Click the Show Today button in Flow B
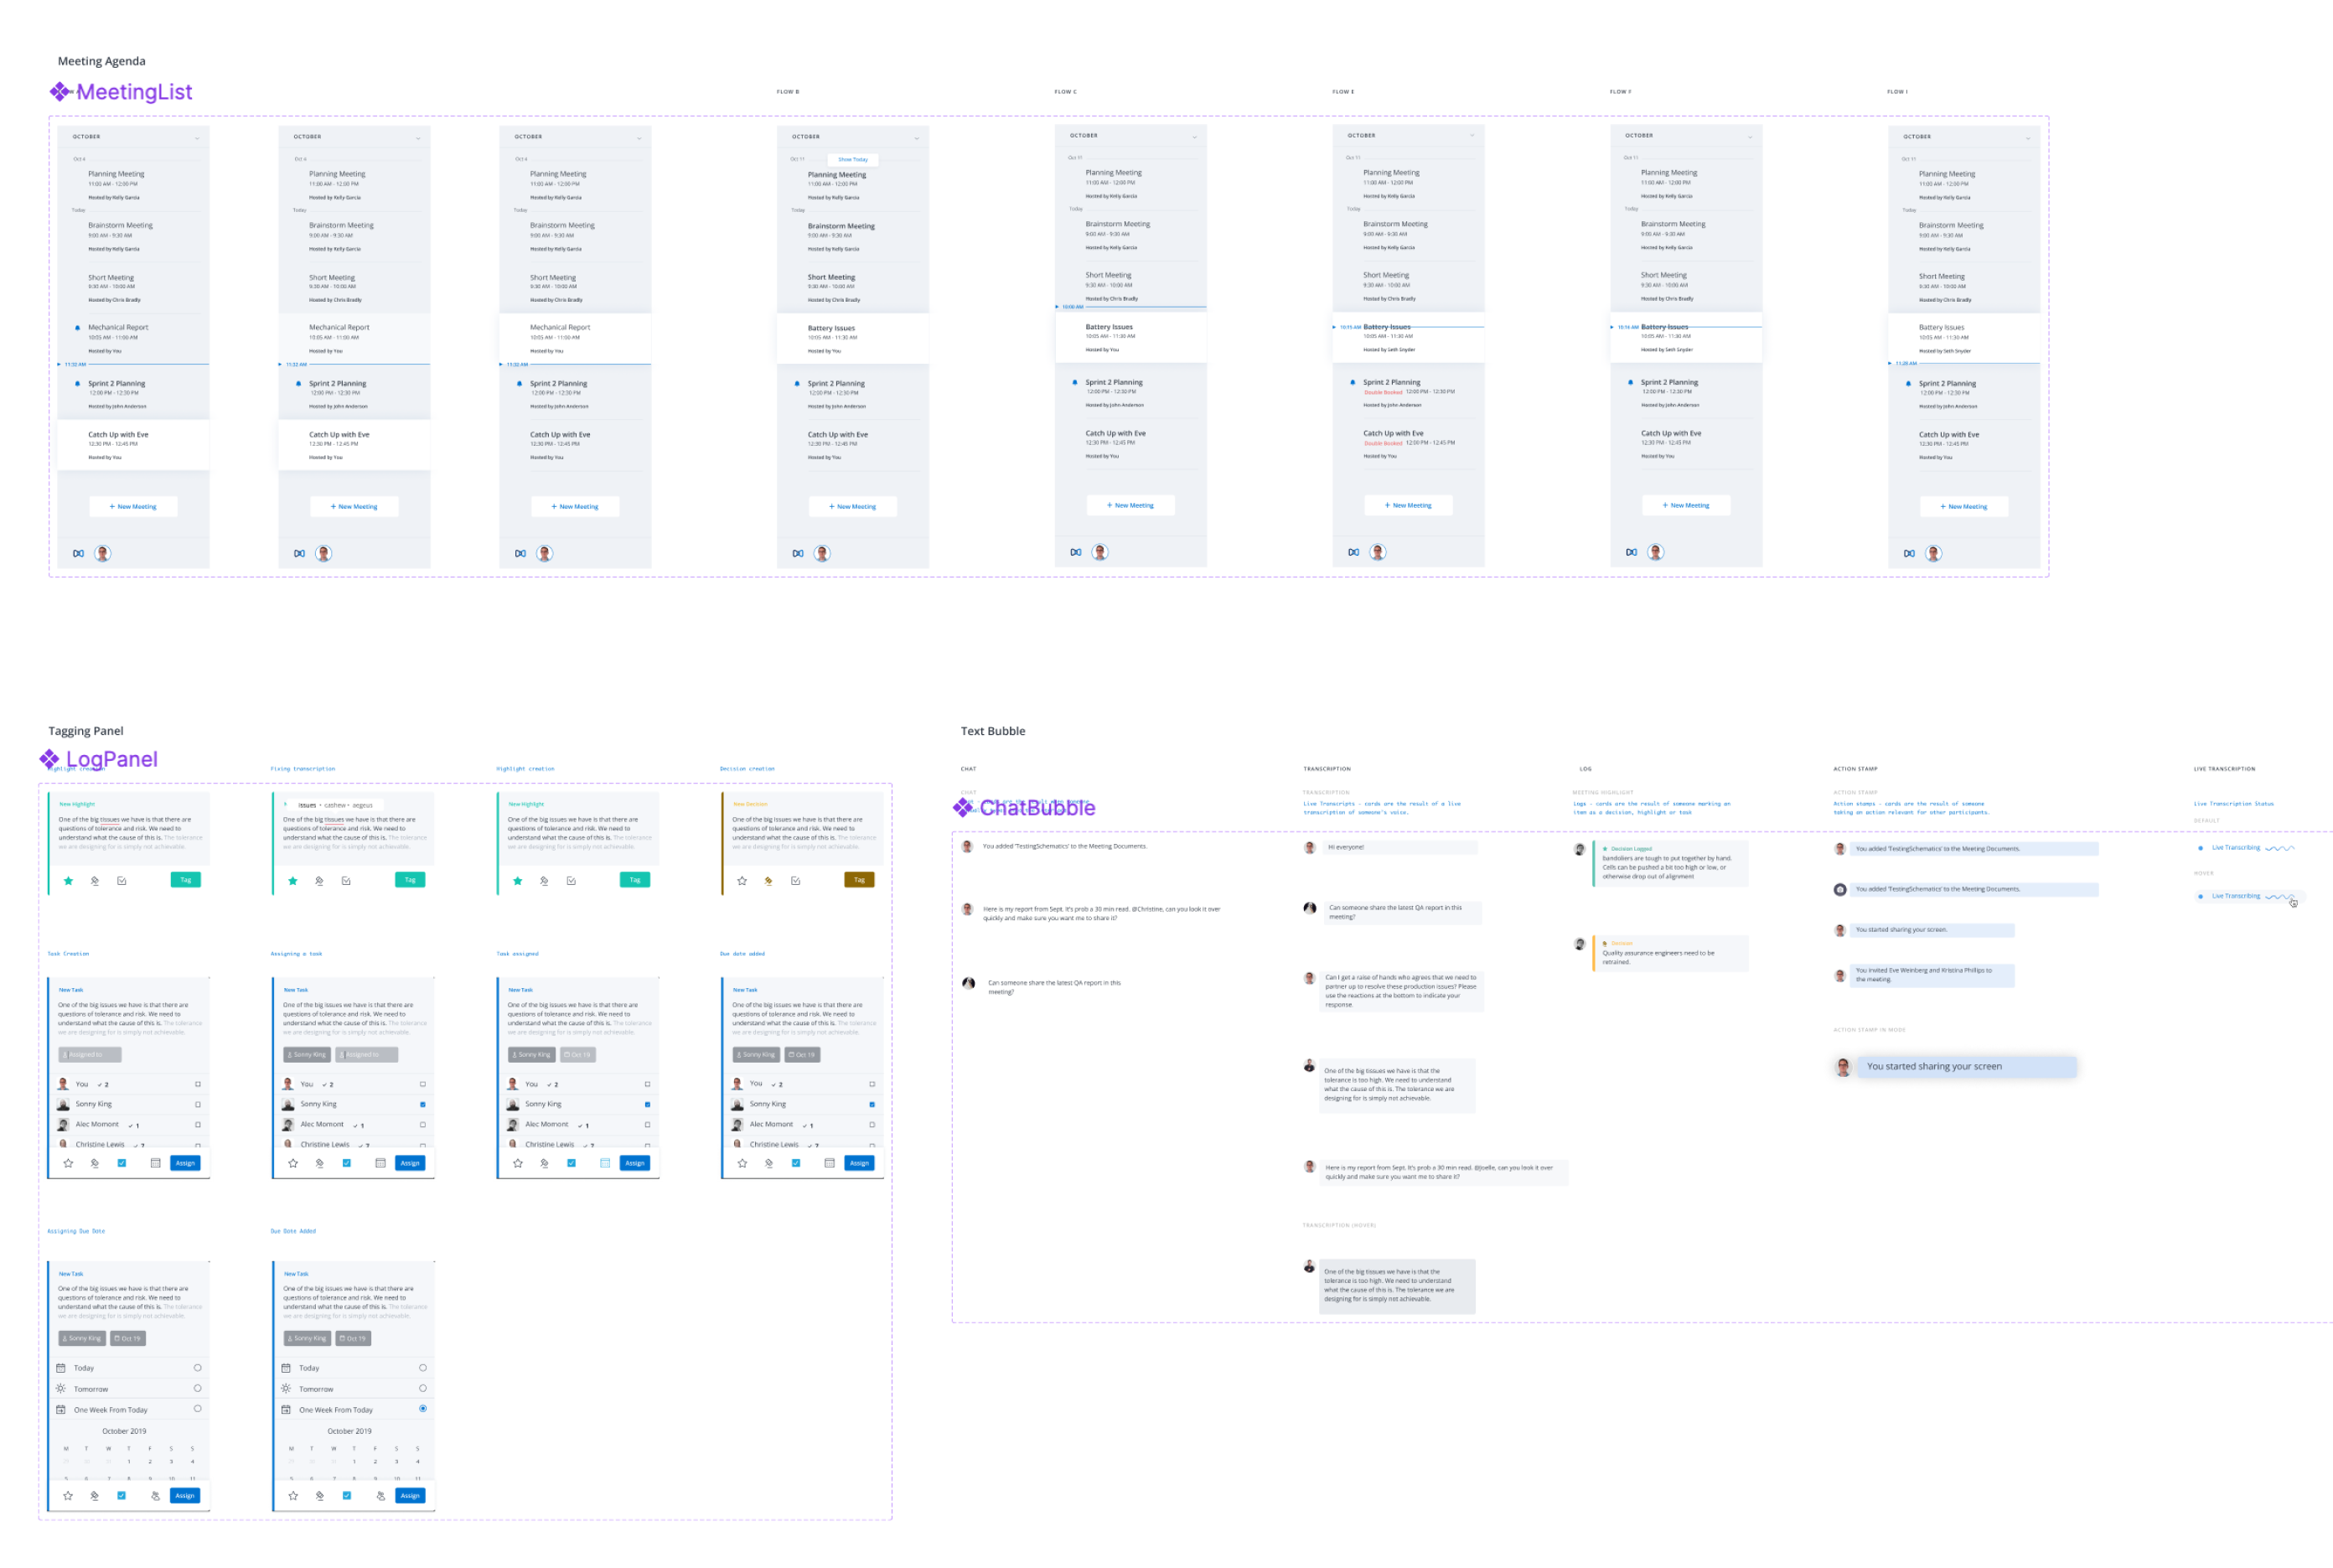Screen dimensions: 2333x1568 [x=853, y=159]
